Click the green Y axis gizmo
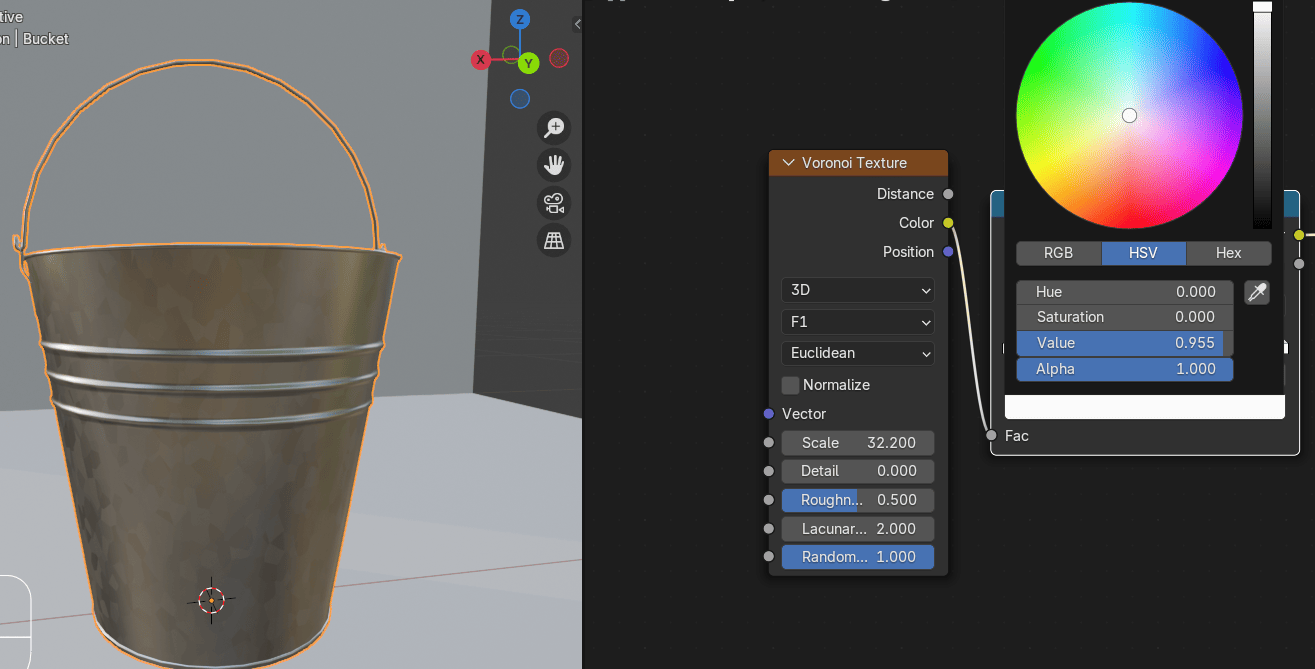 528,63
